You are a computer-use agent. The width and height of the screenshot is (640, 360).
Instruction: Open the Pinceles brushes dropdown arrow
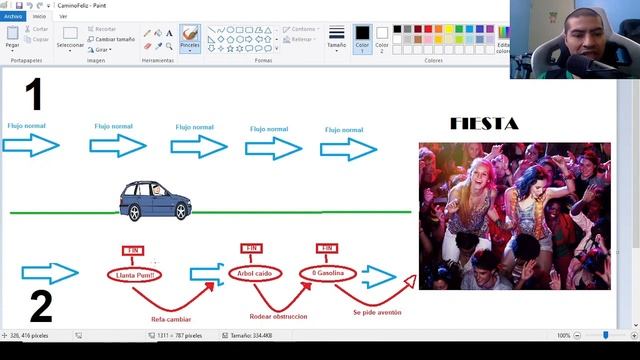(x=190, y=51)
